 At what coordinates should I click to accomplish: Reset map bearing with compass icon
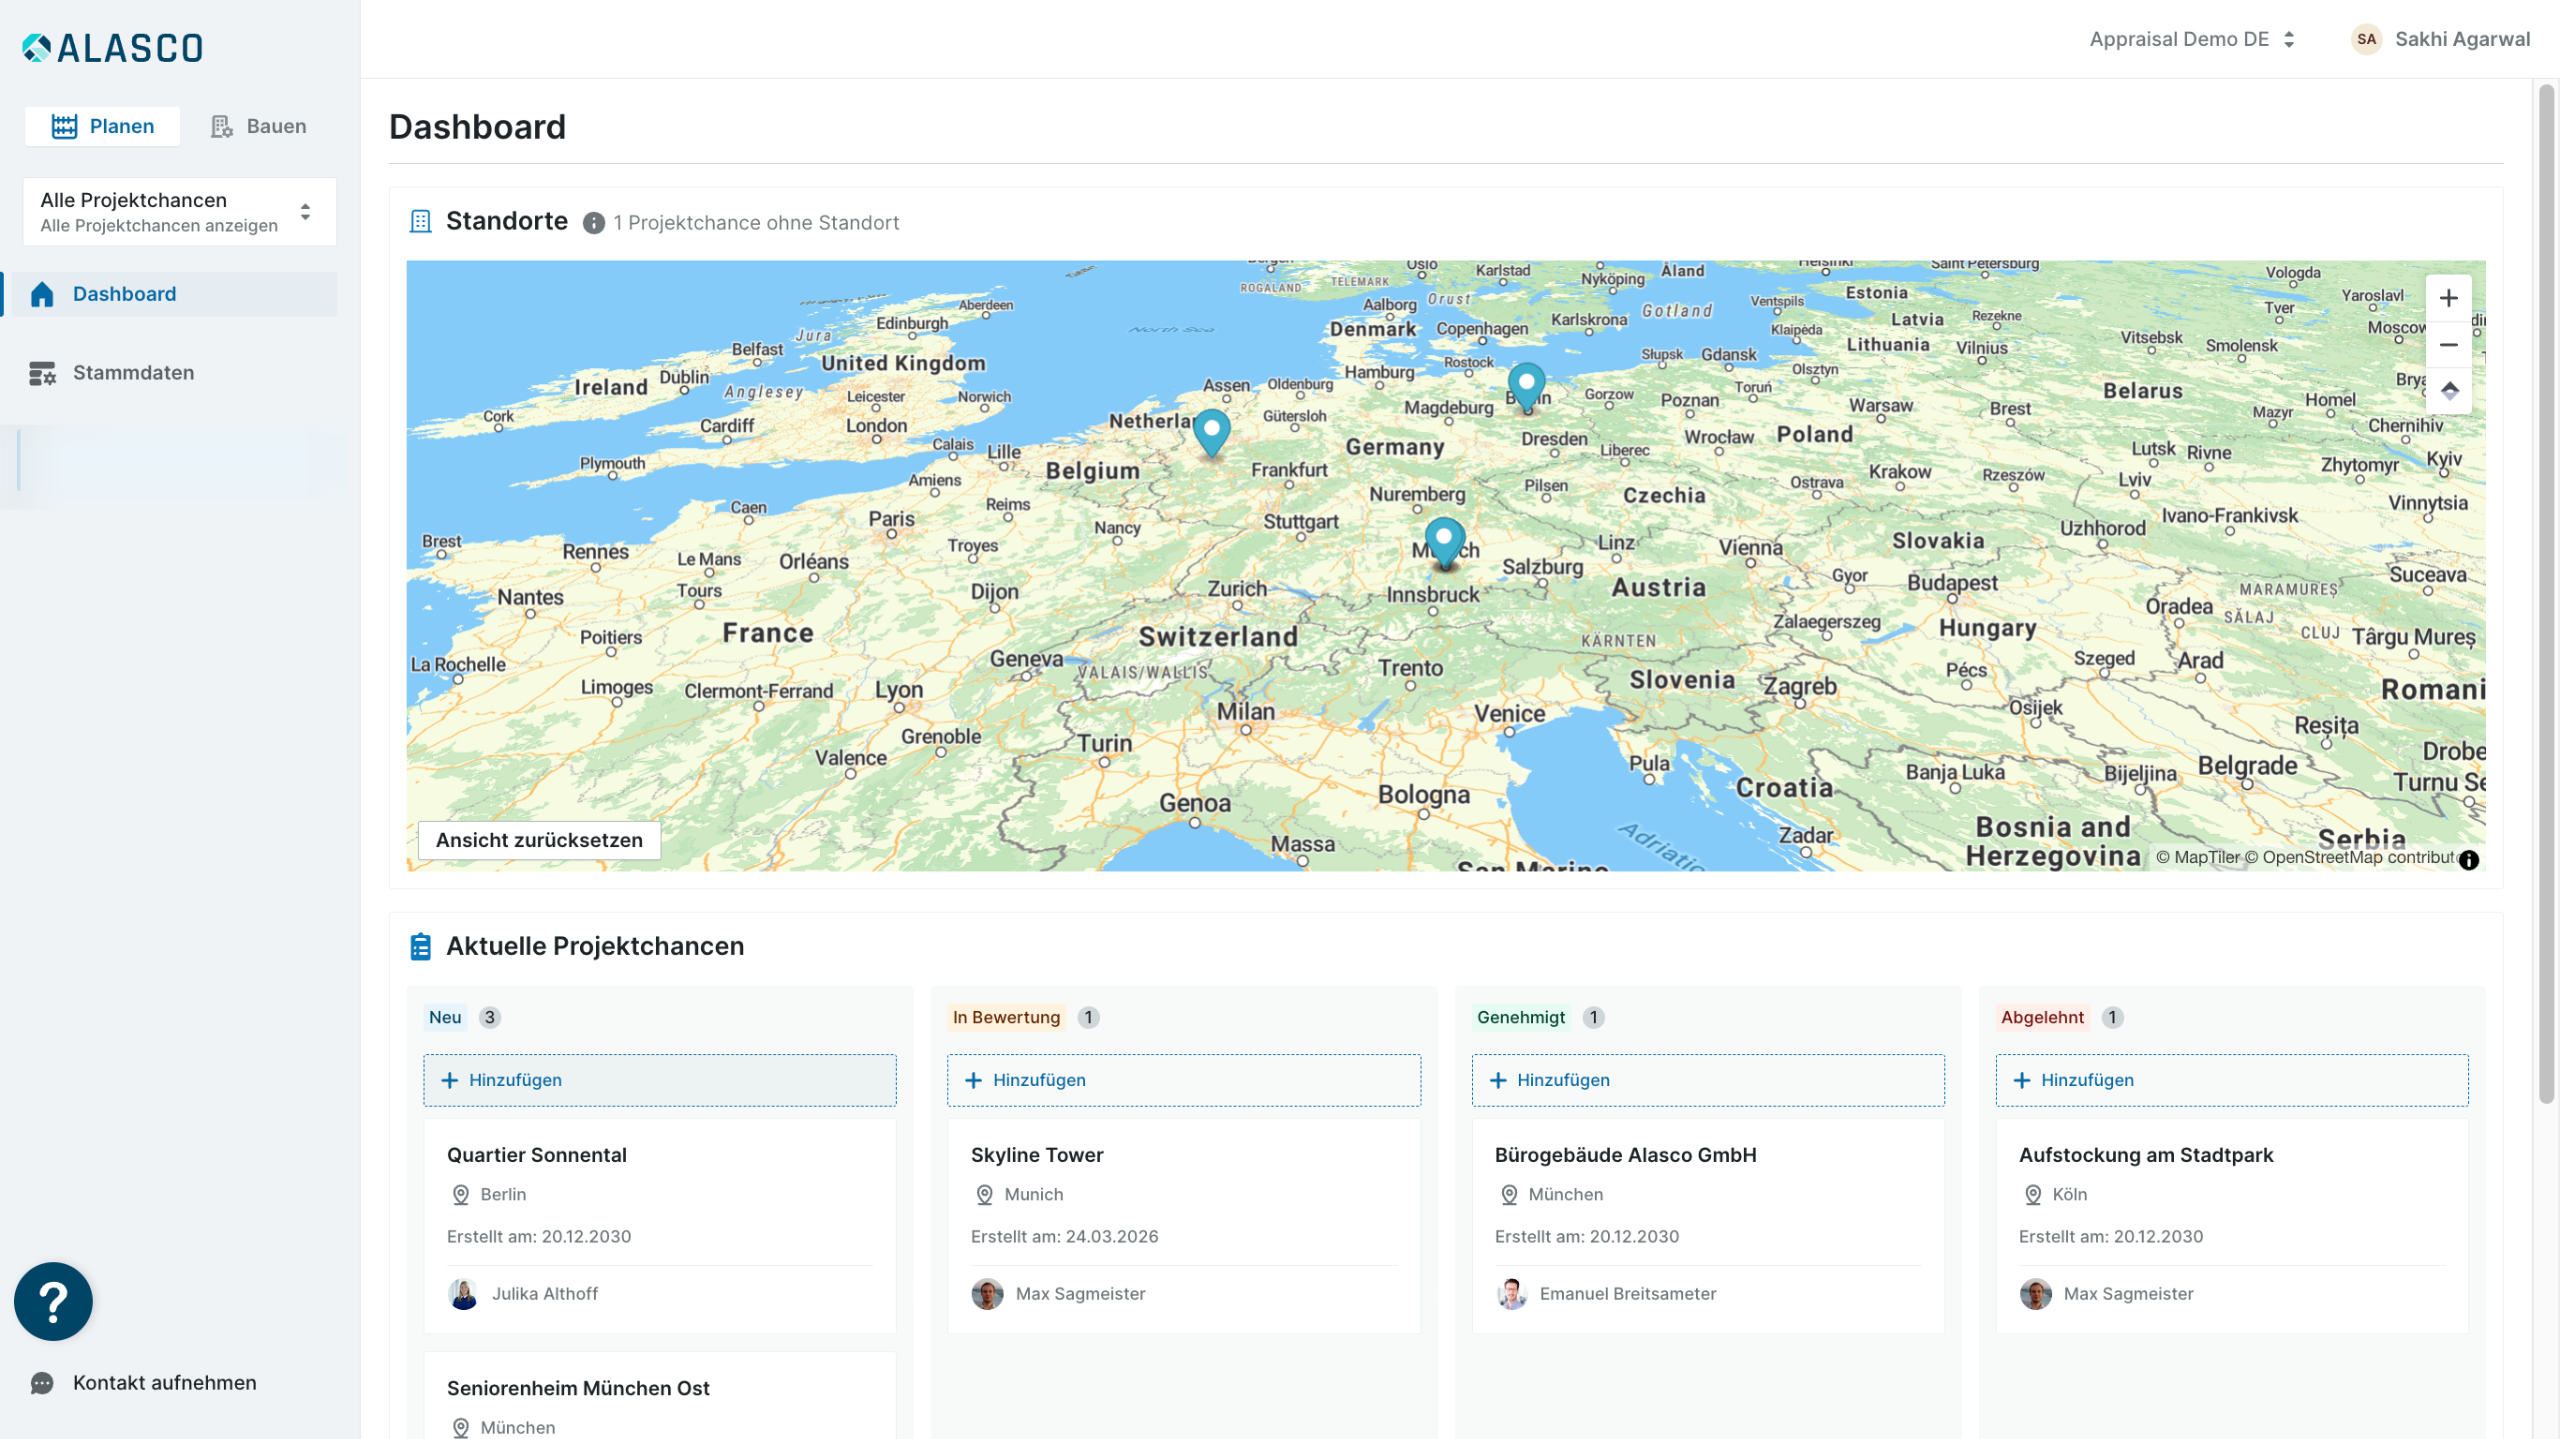pyautogui.click(x=2447, y=391)
